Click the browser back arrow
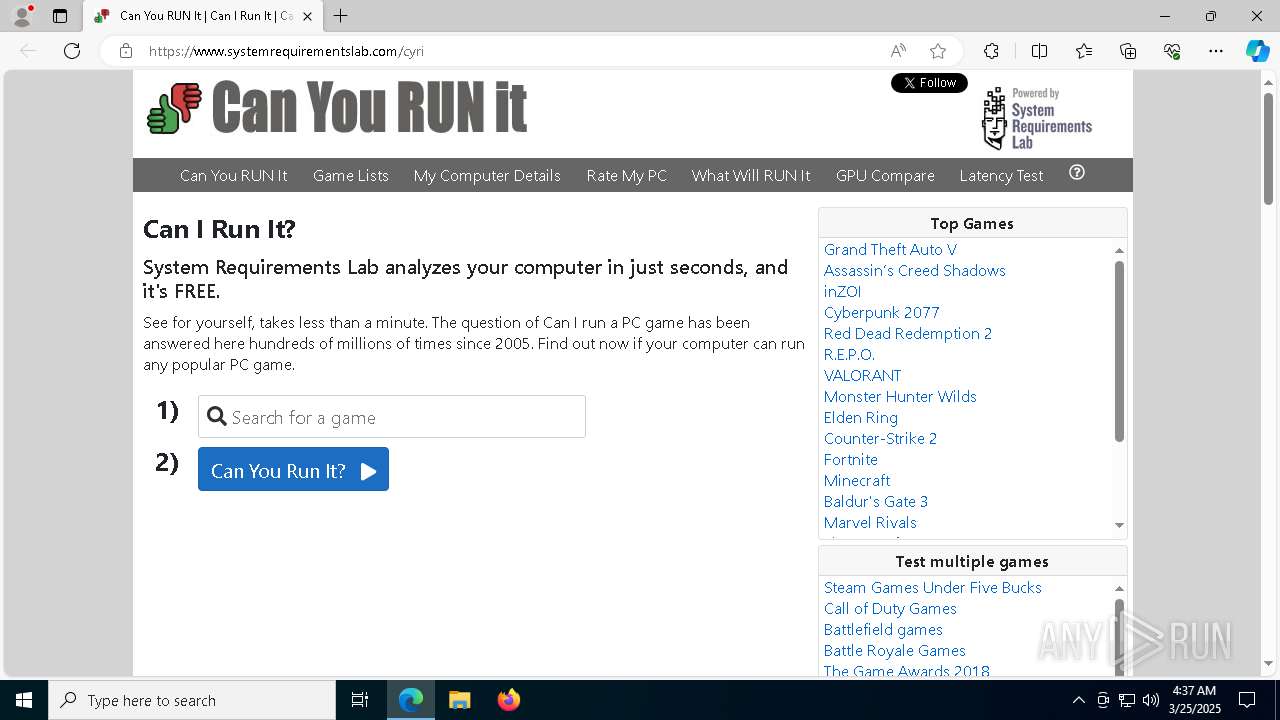 28,51
